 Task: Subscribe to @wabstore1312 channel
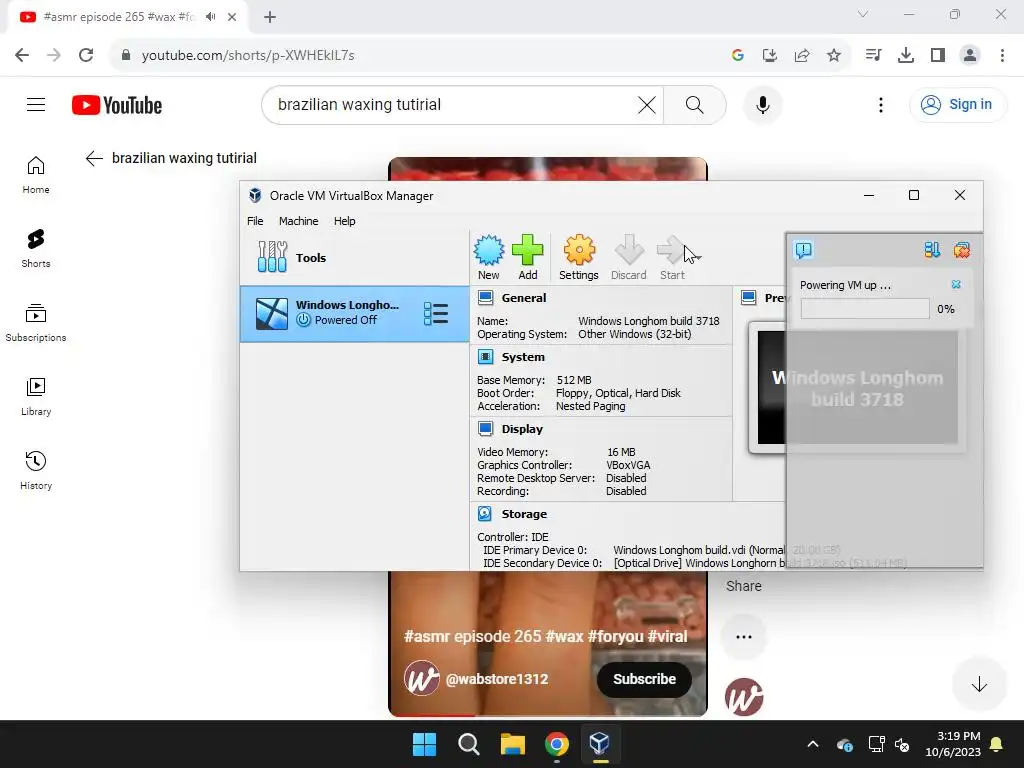[x=644, y=679]
